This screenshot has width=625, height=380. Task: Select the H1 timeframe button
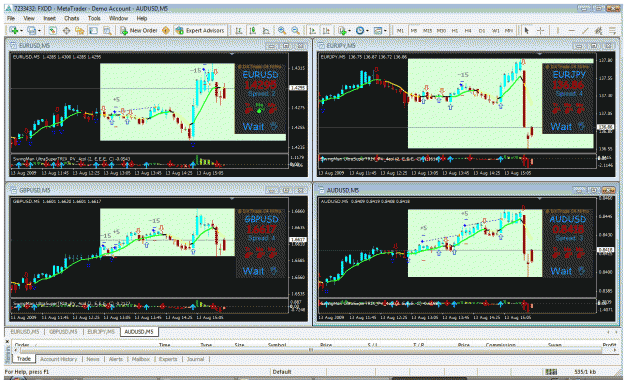point(454,31)
